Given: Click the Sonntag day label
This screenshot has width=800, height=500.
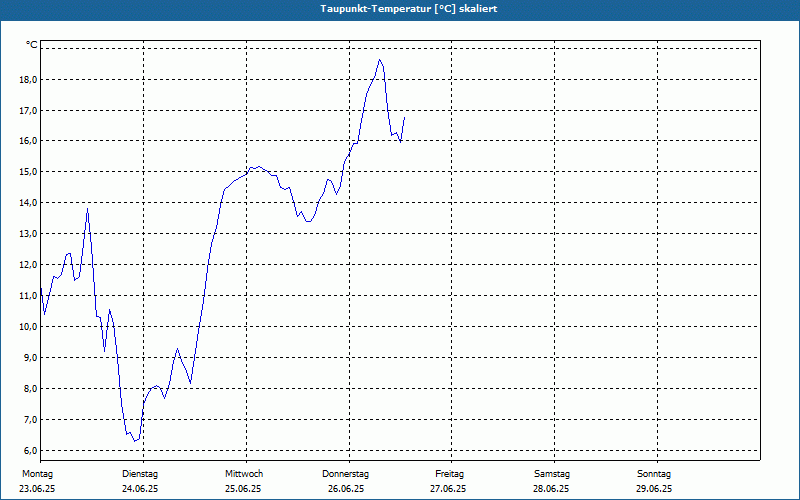Looking at the screenshot, I should [654, 474].
